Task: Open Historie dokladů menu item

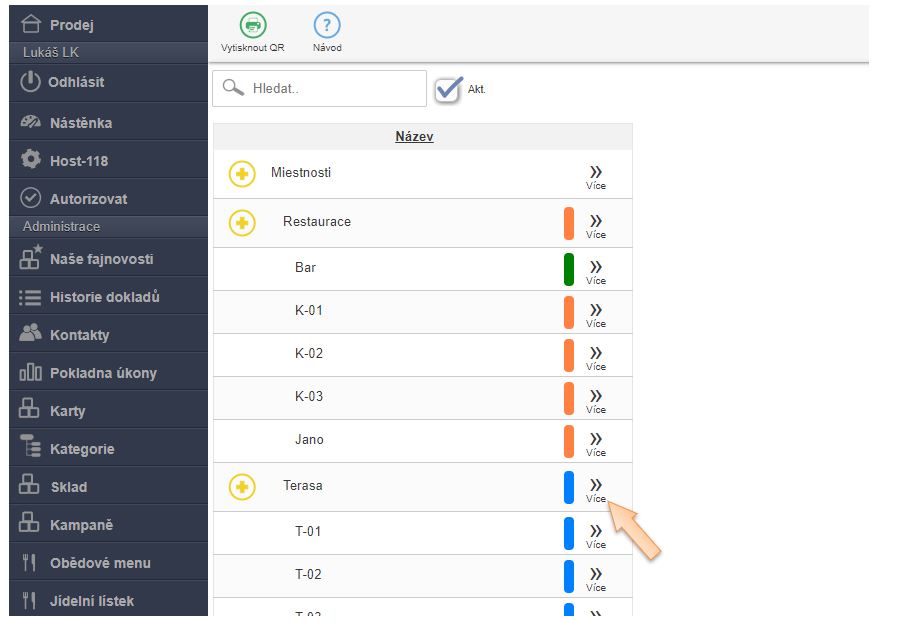Action: pos(104,297)
